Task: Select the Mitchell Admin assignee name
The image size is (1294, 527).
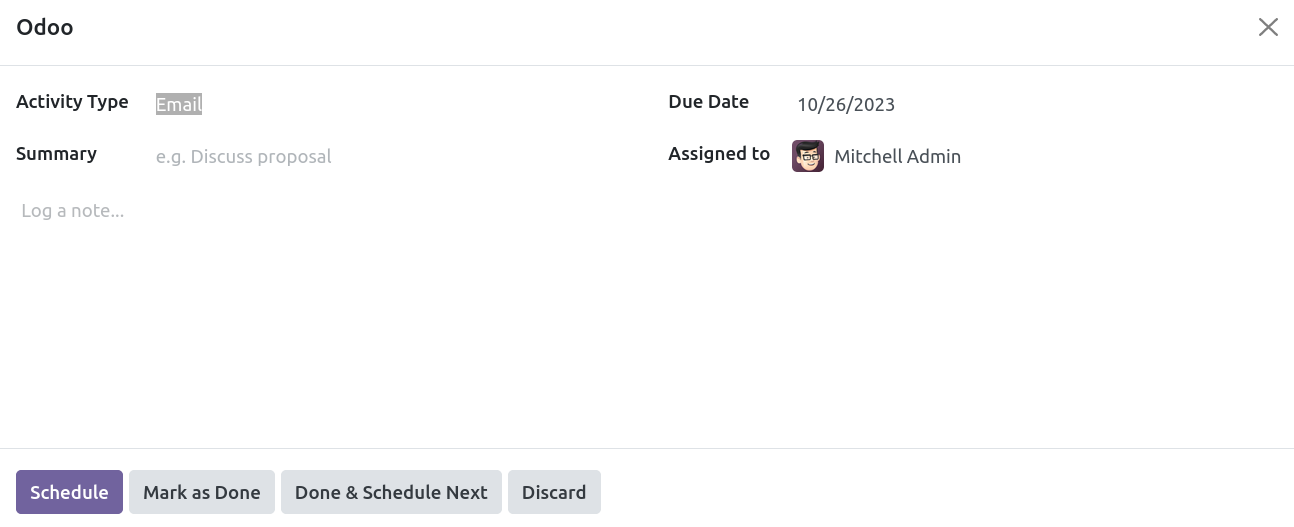Action: [897, 156]
